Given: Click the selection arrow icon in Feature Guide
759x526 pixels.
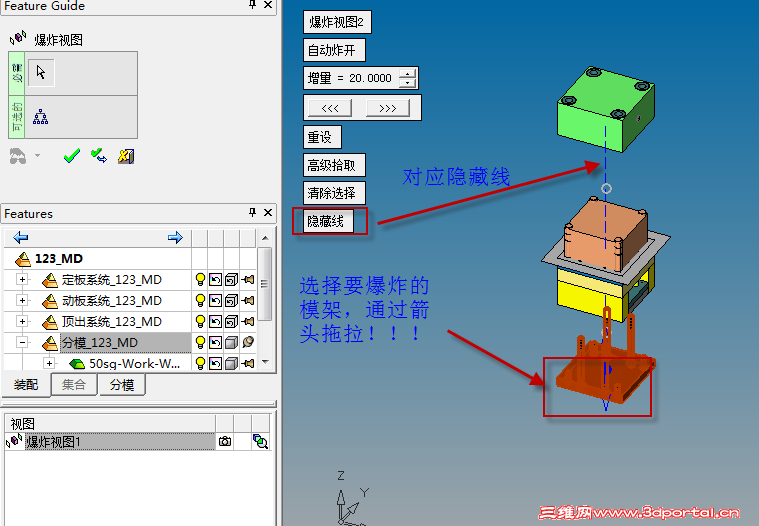Looking at the screenshot, I should tap(41, 73).
